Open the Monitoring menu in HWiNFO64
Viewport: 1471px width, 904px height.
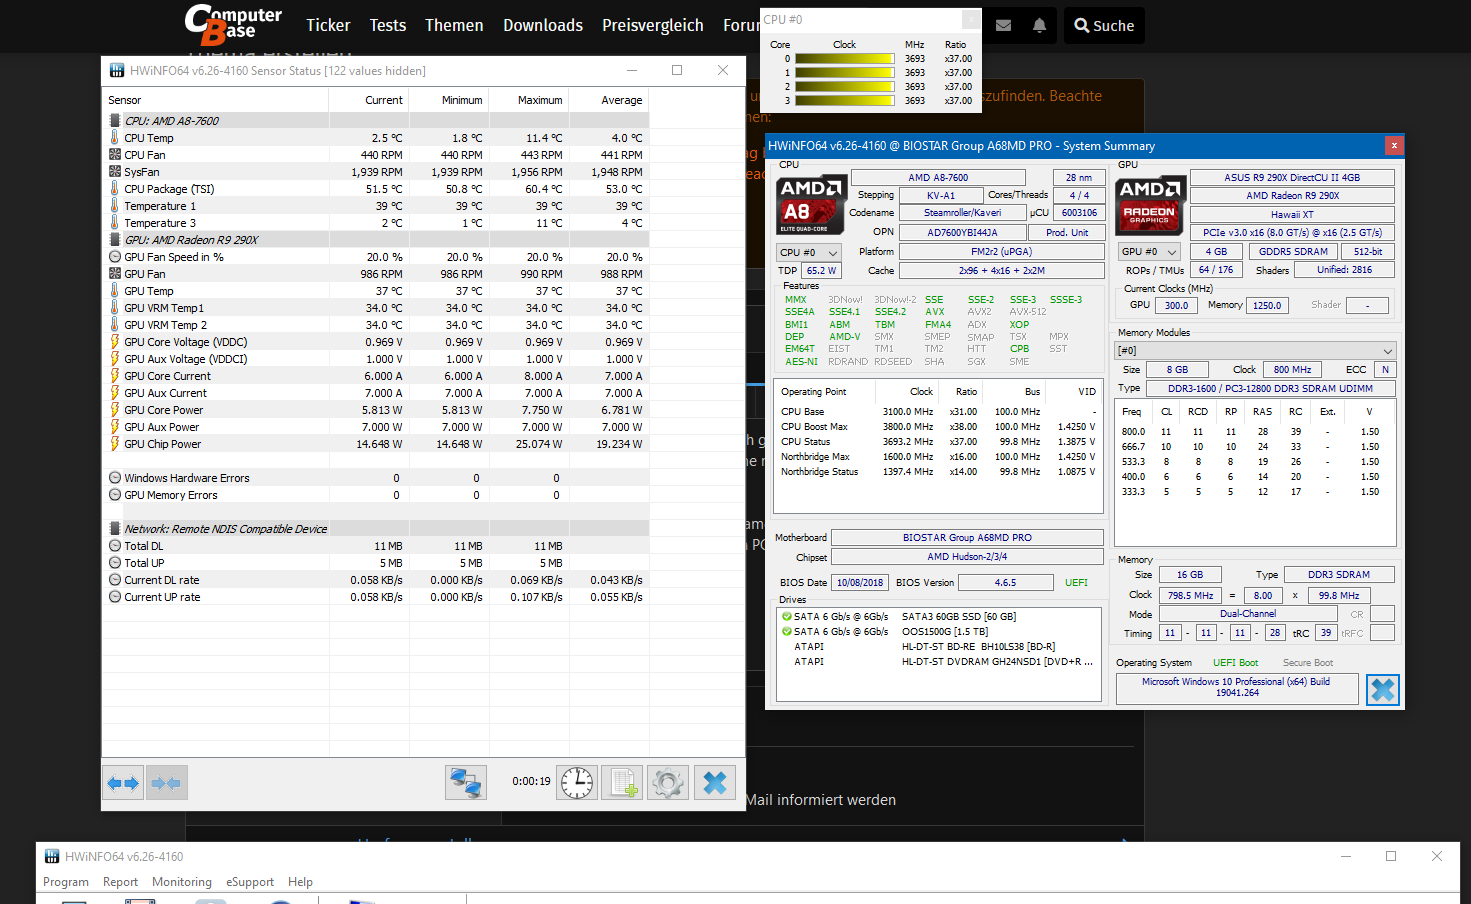[182, 882]
